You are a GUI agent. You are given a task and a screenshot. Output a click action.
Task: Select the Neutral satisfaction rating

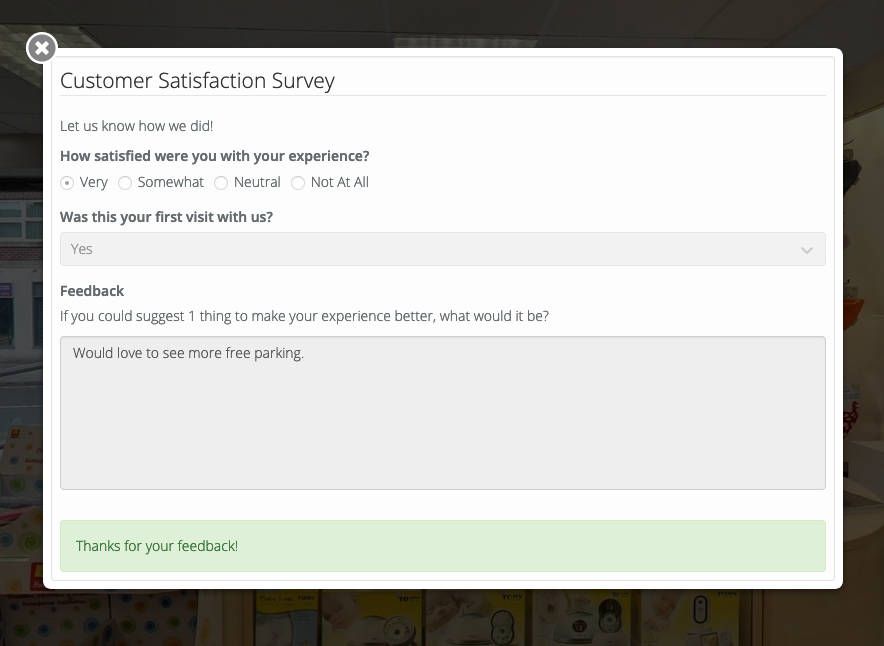220,182
